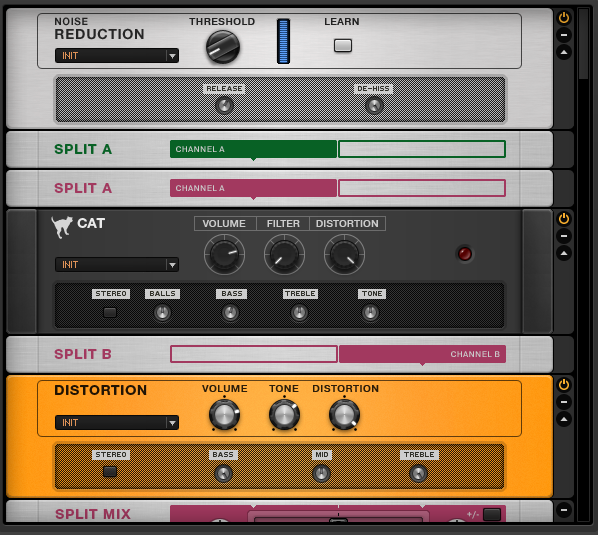
Task: Toggle power on Cat module
Action: coord(564,219)
